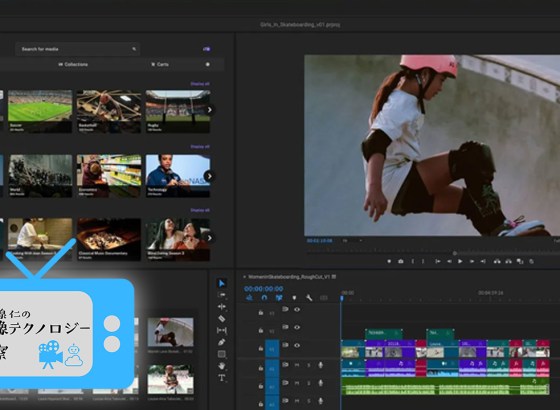This screenshot has width=560, height=410.
Task: Switch to the Collections tab
Action: click(x=73, y=64)
